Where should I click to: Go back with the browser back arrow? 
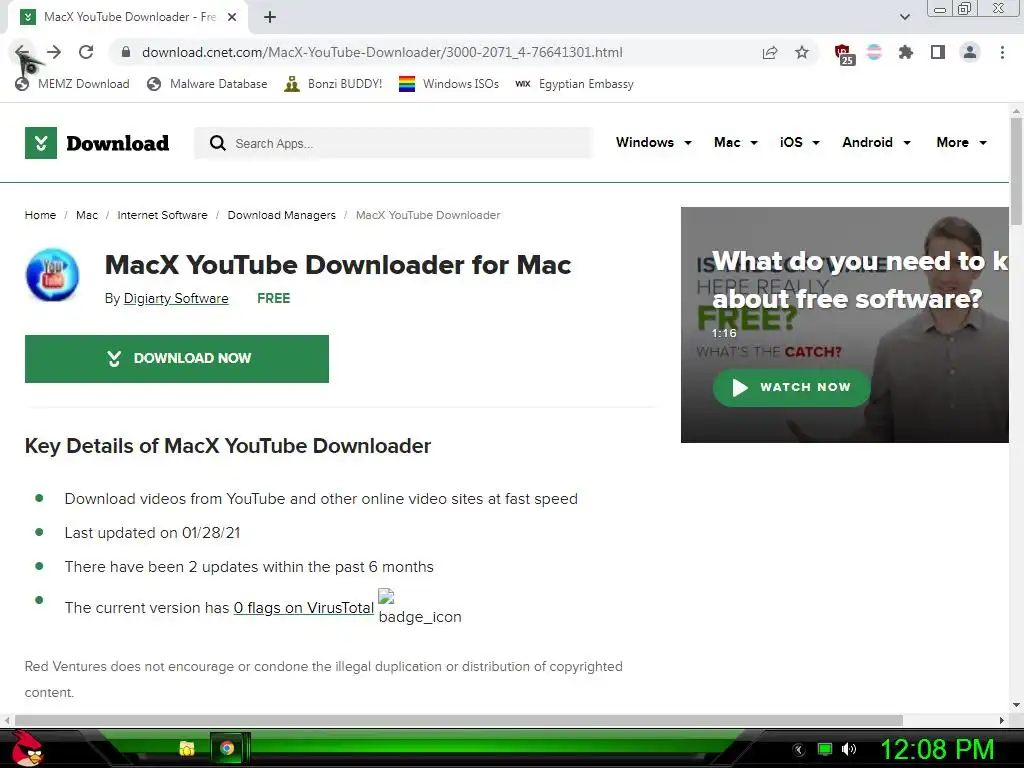coord(22,52)
